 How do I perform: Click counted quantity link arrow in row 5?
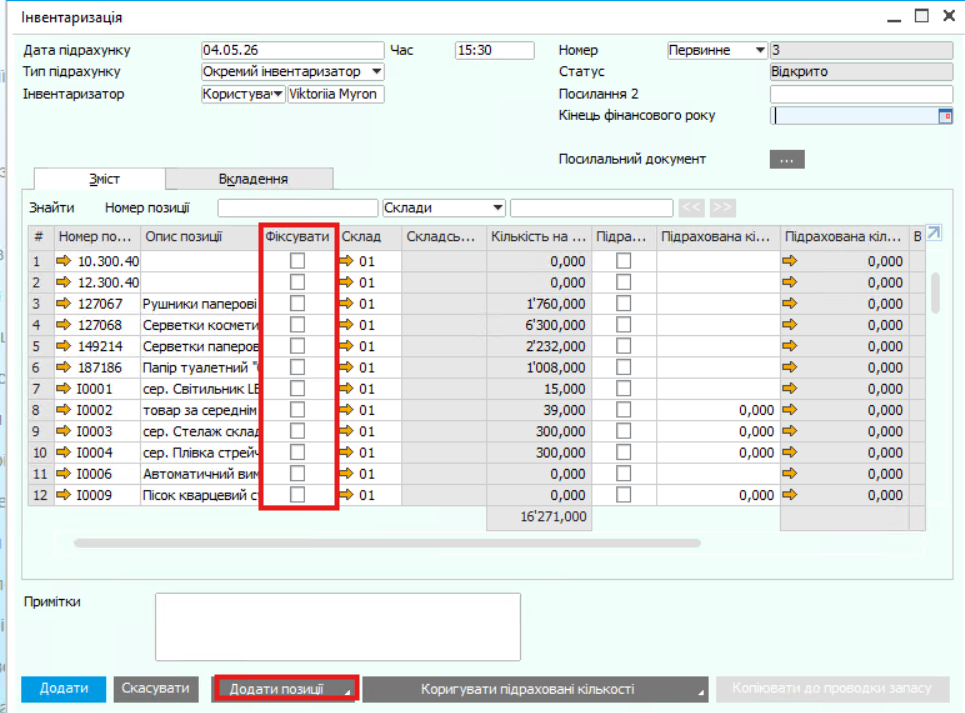coord(790,346)
